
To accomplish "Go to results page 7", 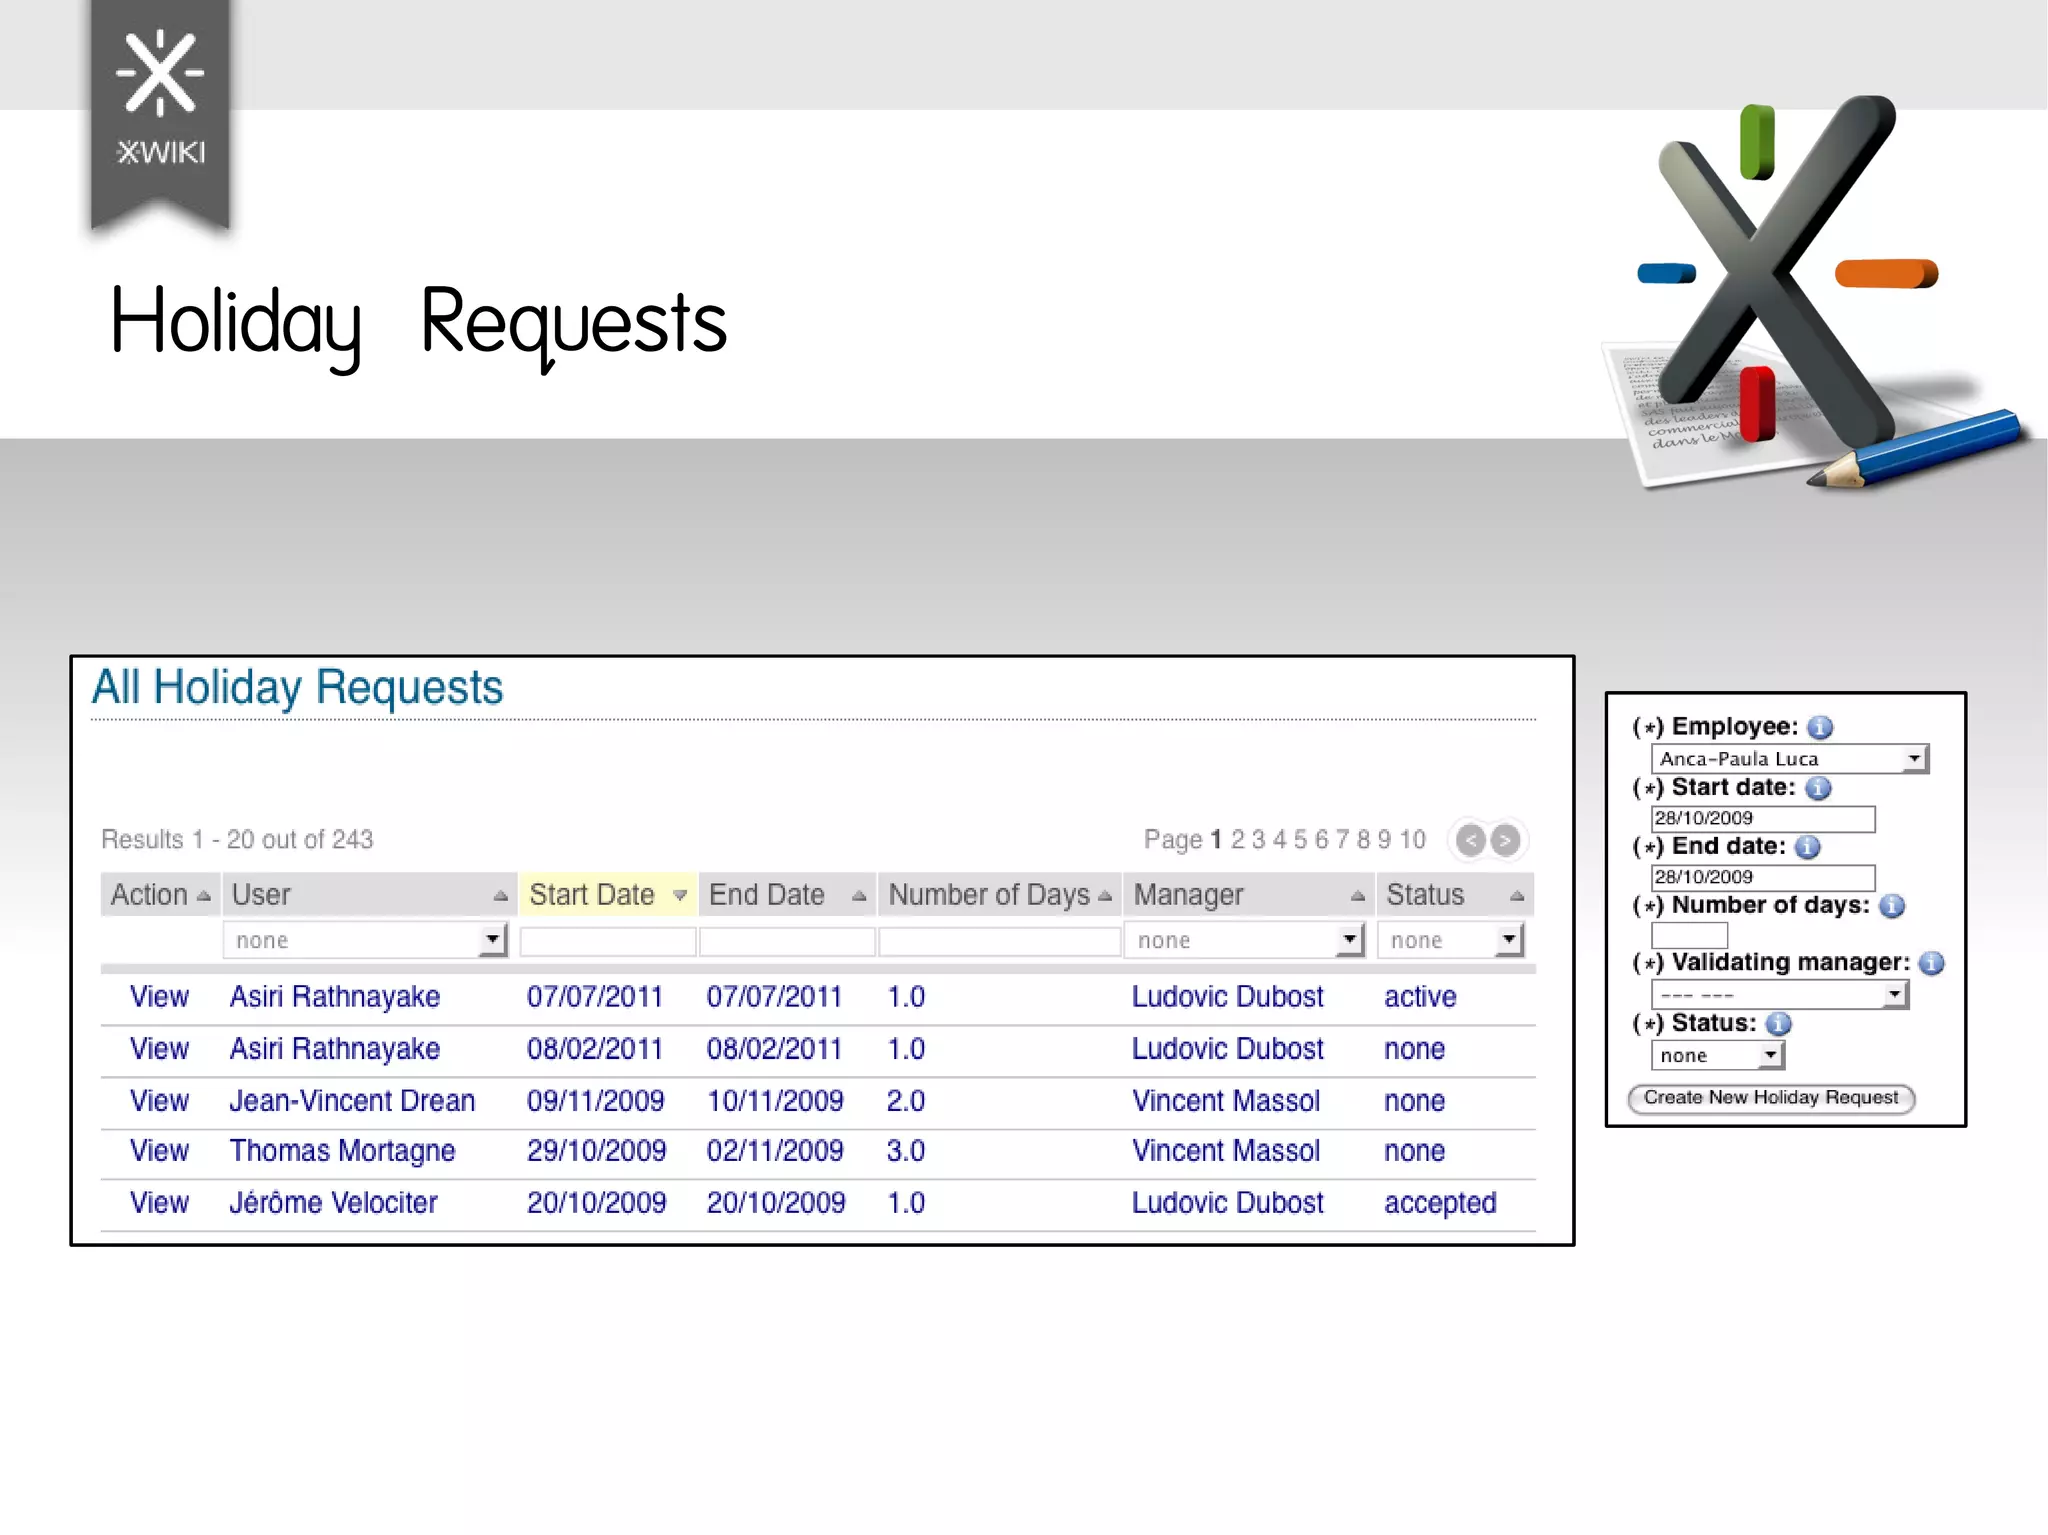I will pyautogui.click(x=1342, y=839).
